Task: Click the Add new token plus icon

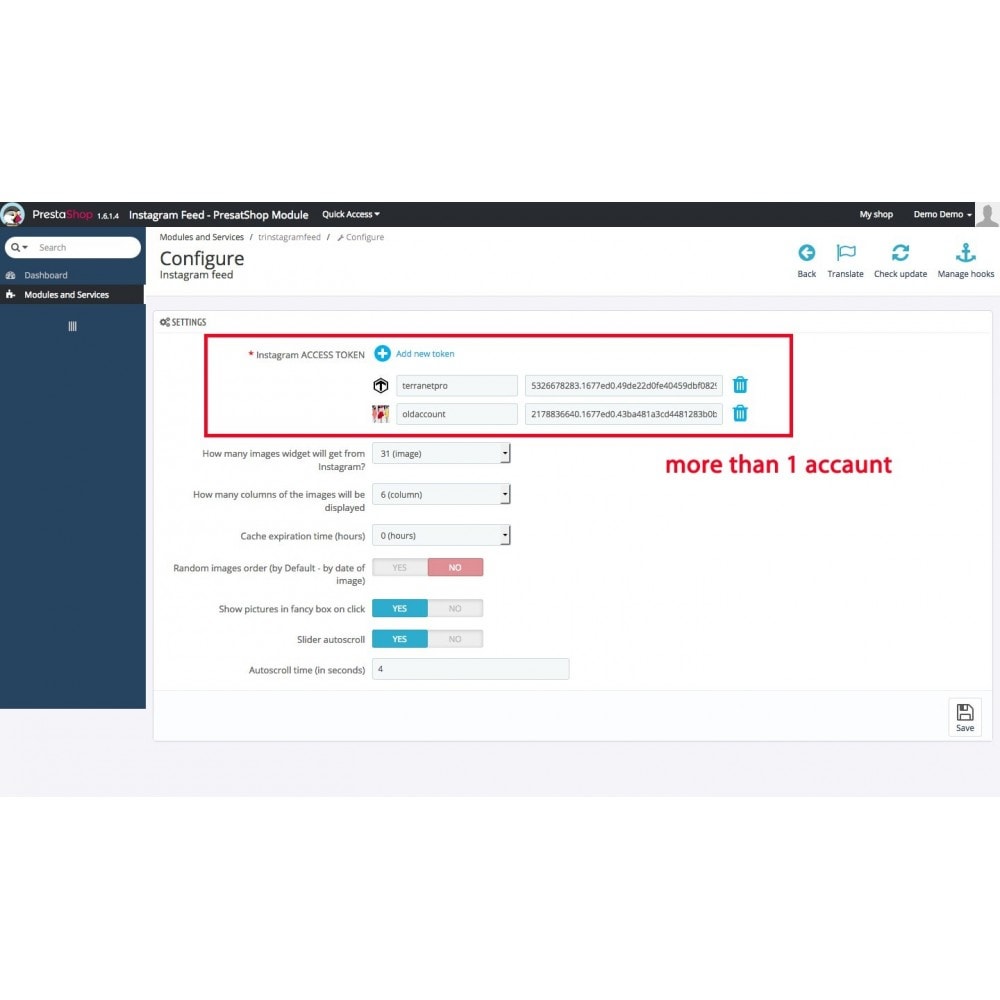Action: (382, 353)
